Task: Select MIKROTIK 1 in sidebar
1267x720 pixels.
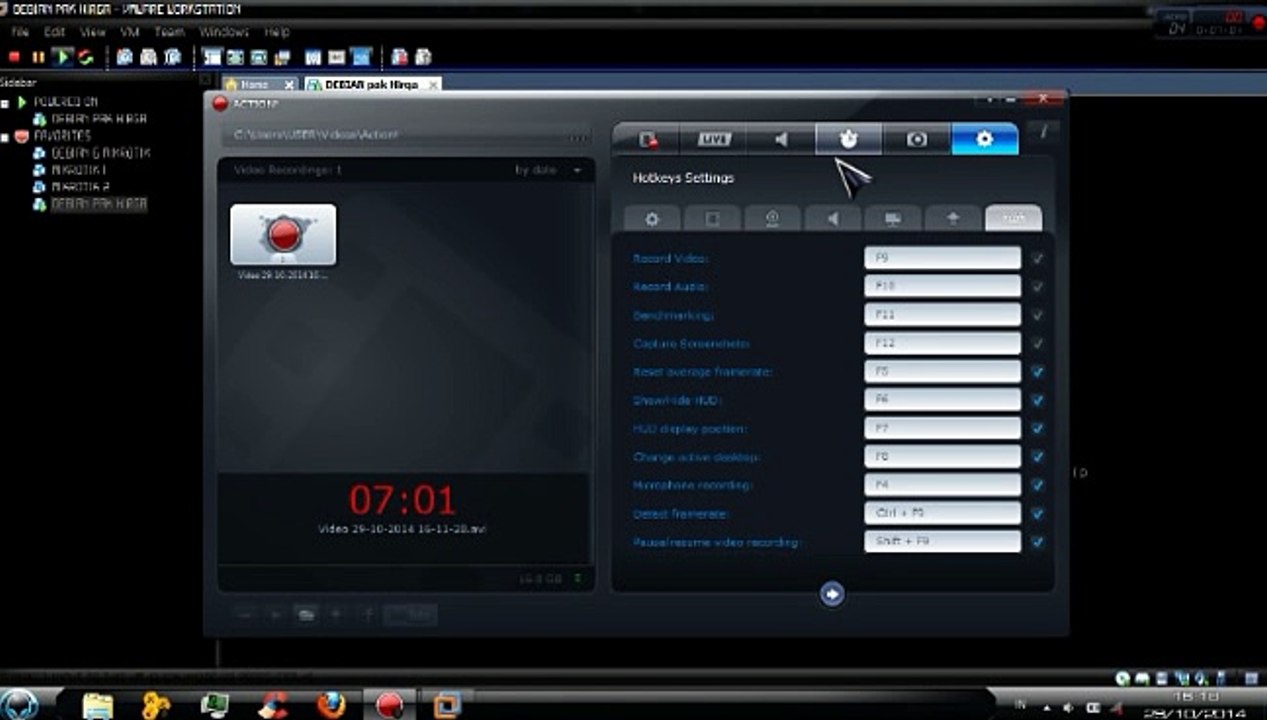Action: click(x=71, y=170)
